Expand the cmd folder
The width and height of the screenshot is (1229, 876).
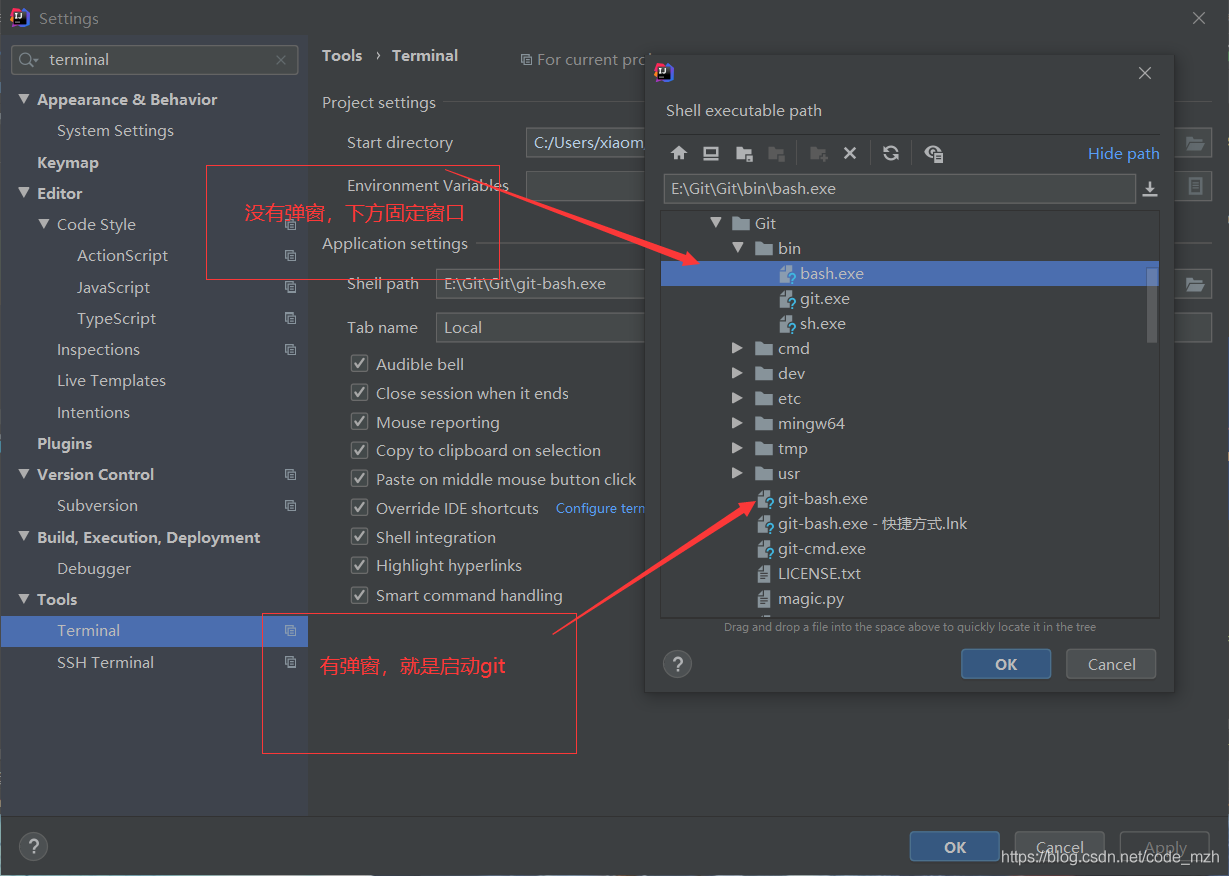coord(737,348)
